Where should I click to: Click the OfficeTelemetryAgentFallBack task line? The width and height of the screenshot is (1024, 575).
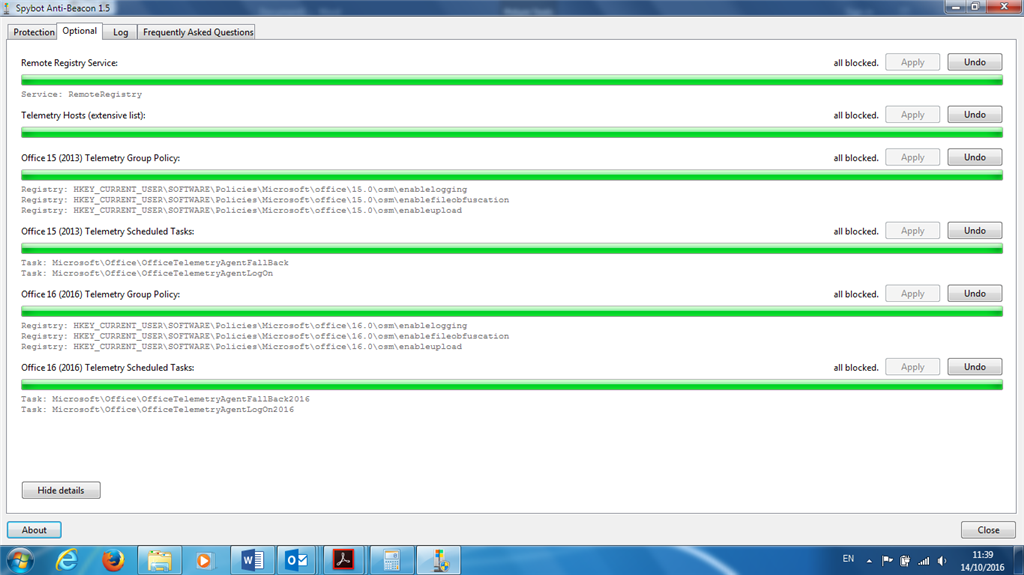[155, 263]
